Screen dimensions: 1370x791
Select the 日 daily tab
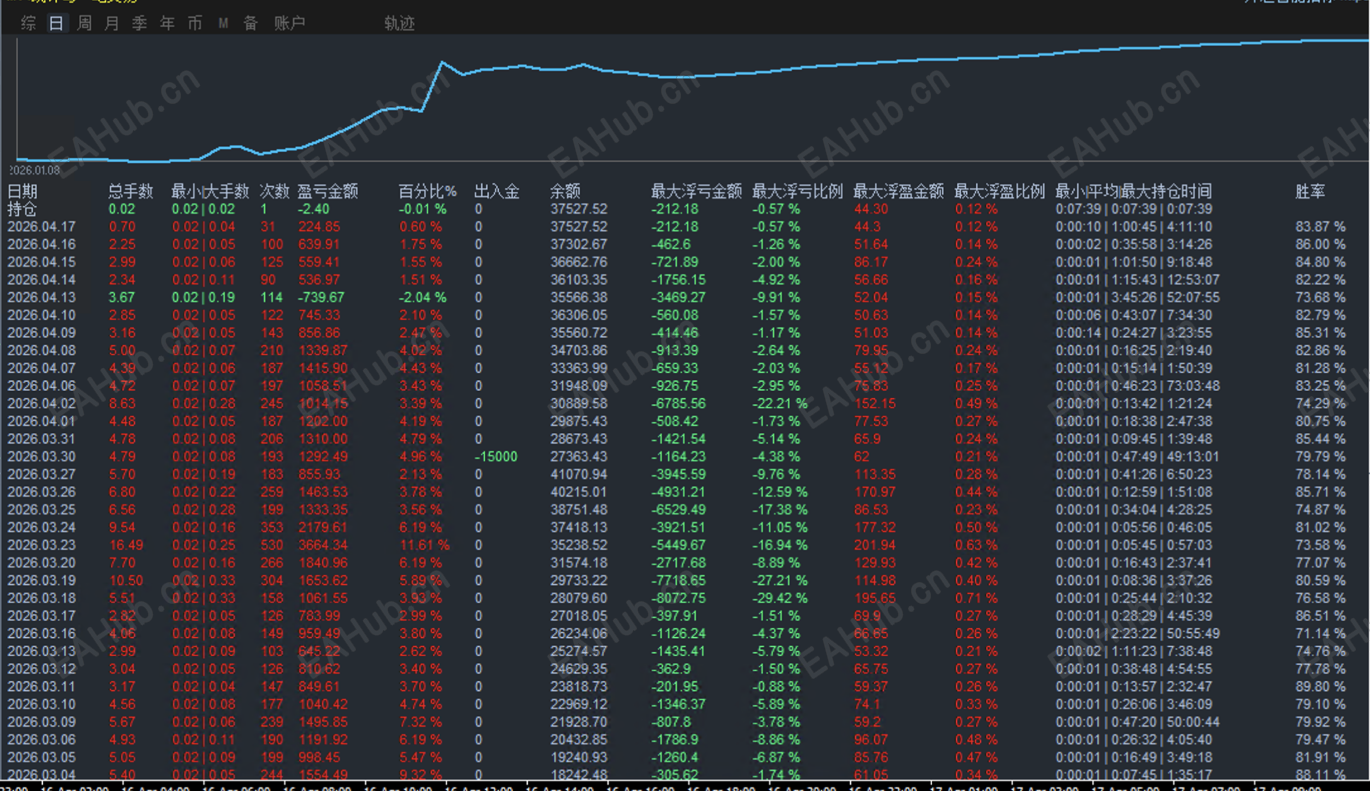(57, 23)
